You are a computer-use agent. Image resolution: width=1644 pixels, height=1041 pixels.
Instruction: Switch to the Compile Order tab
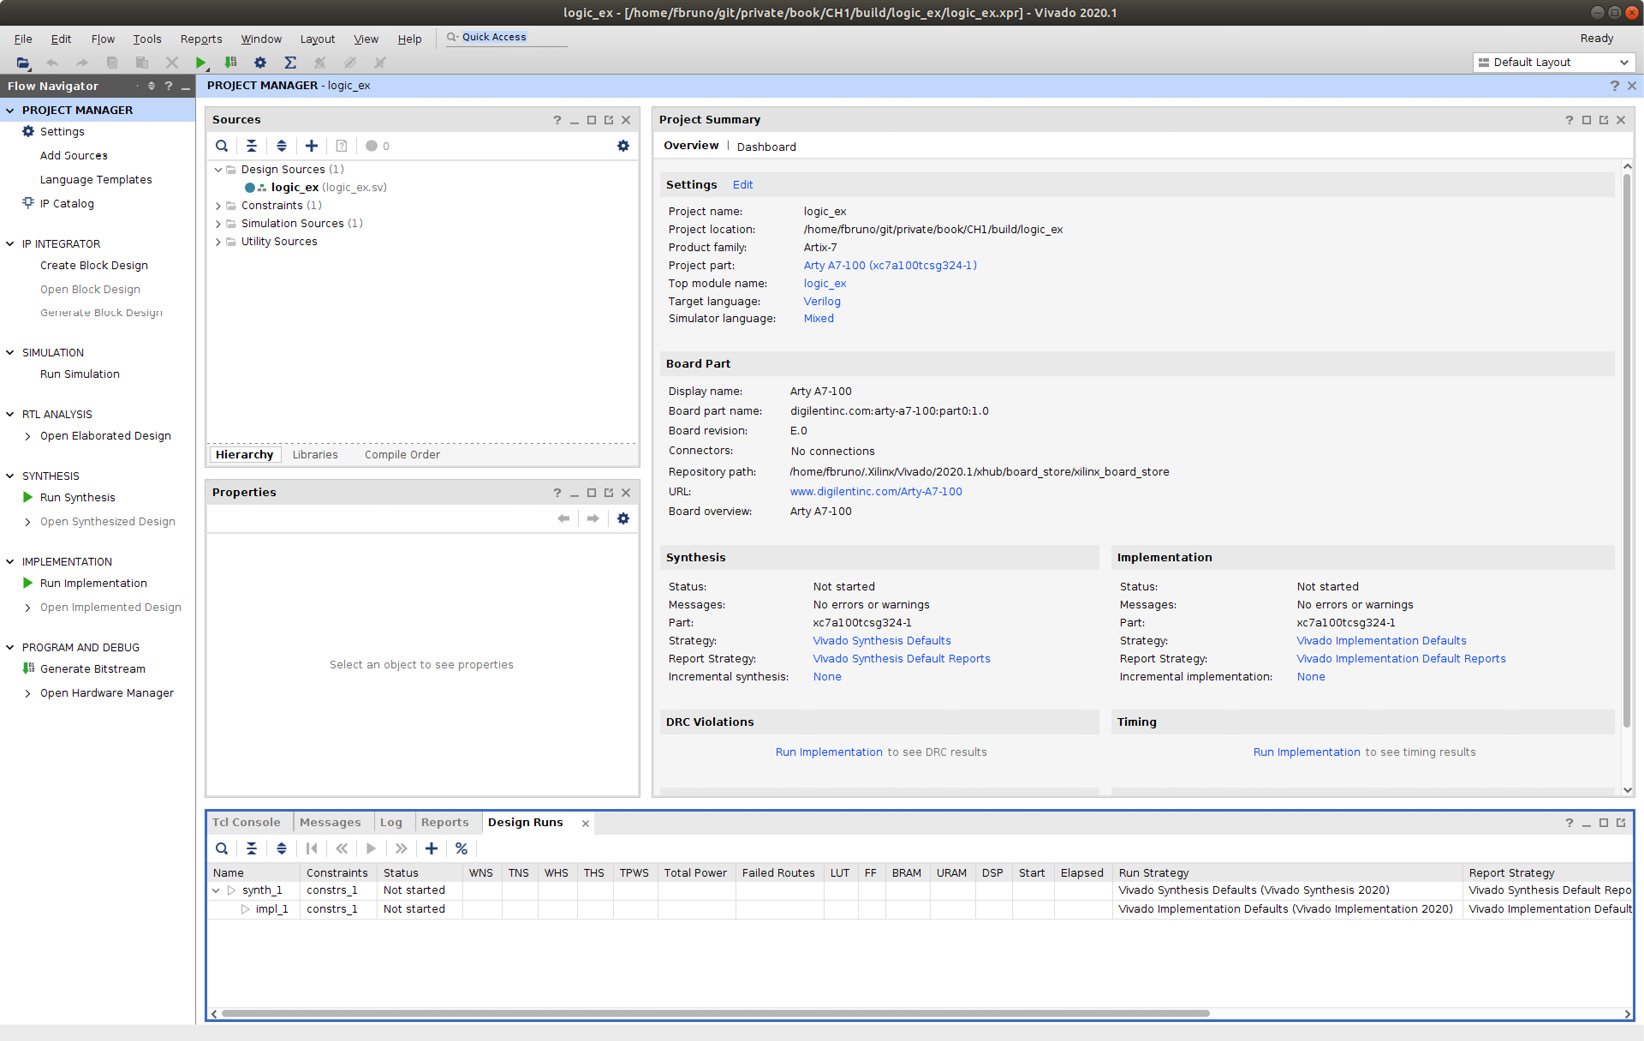(x=402, y=454)
